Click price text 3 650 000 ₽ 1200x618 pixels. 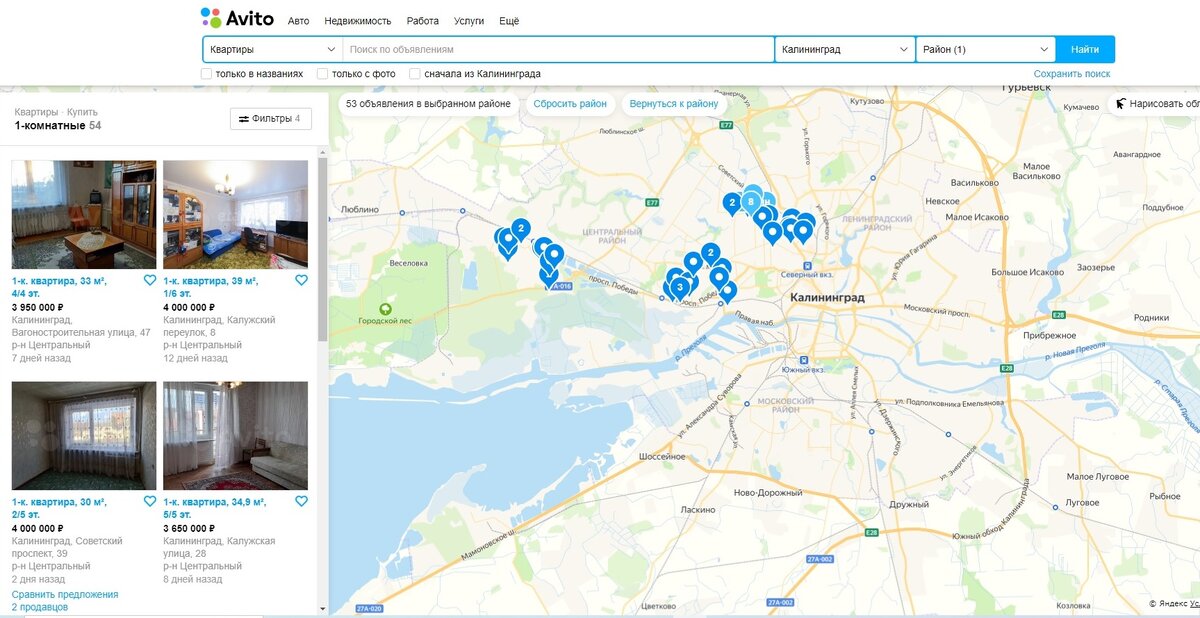tap(189, 528)
